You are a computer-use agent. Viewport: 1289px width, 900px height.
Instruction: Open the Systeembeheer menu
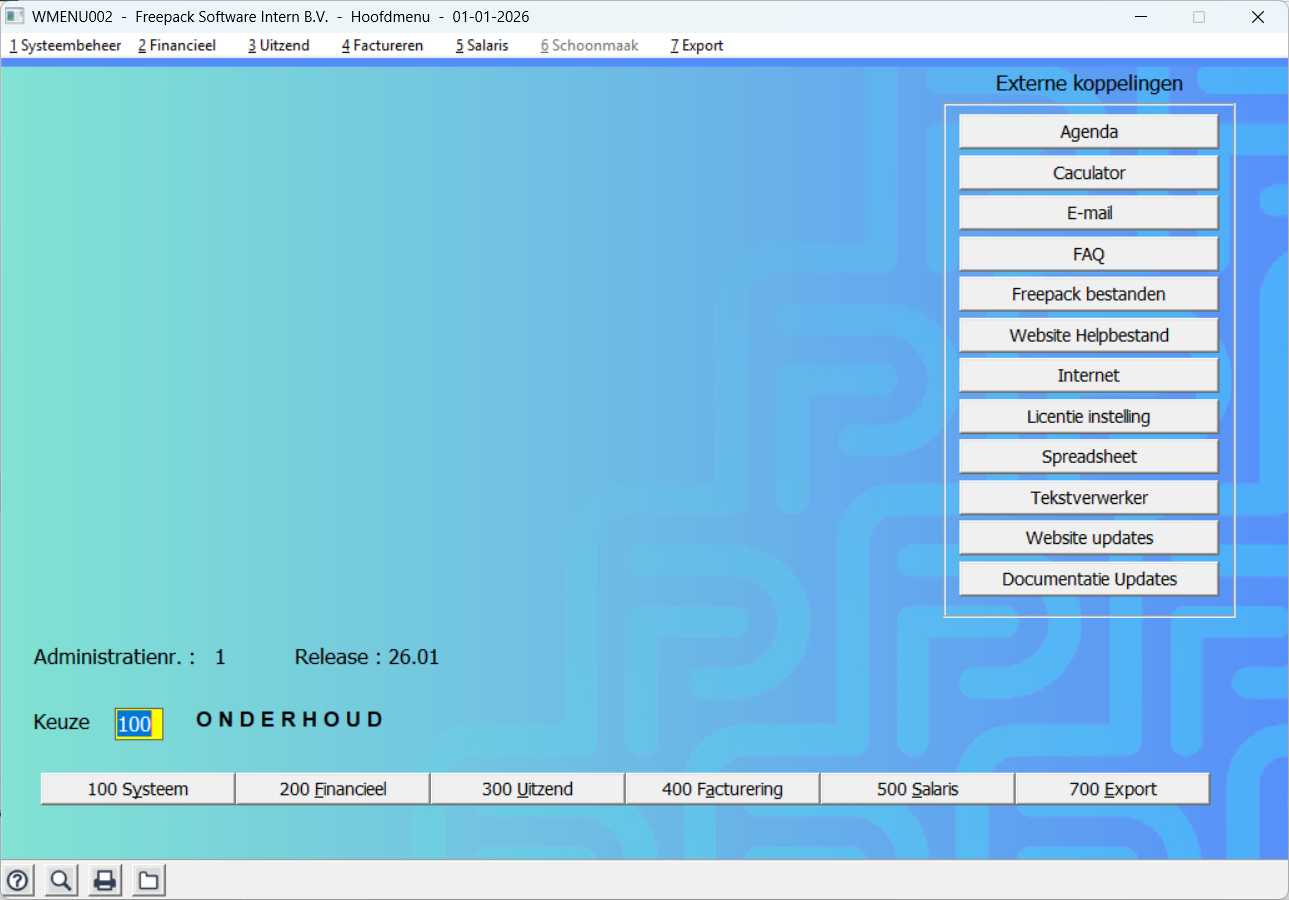pyautogui.click(x=65, y=45)
